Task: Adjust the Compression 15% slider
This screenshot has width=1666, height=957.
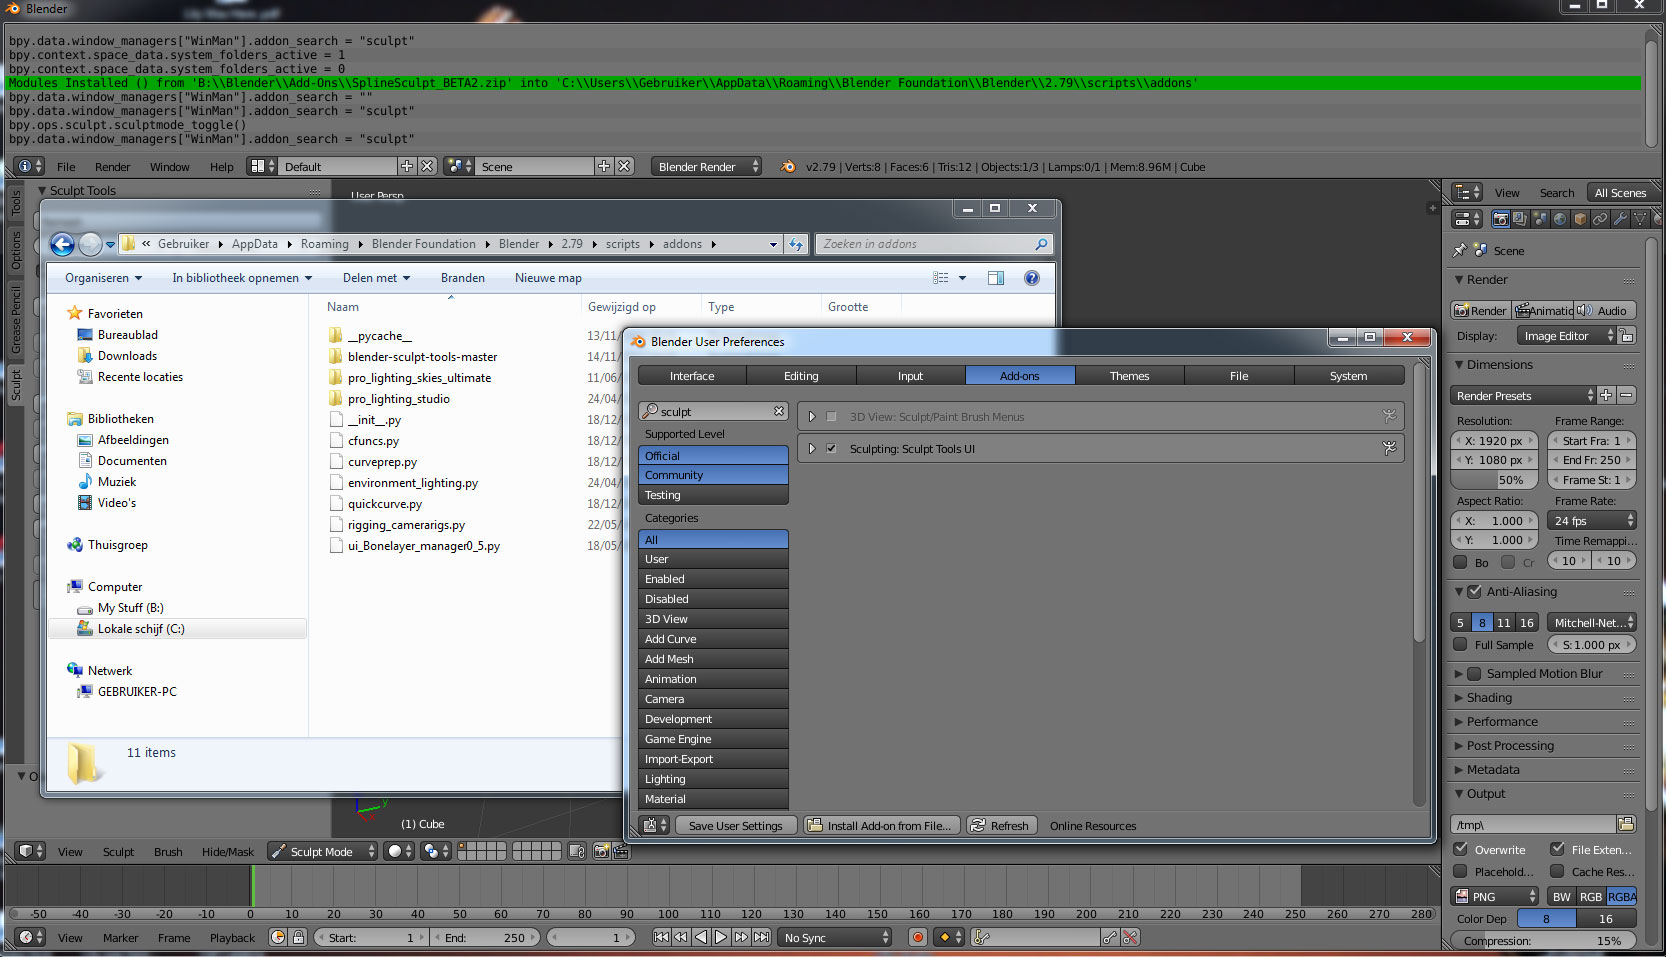Action: tap(1543, 940)
